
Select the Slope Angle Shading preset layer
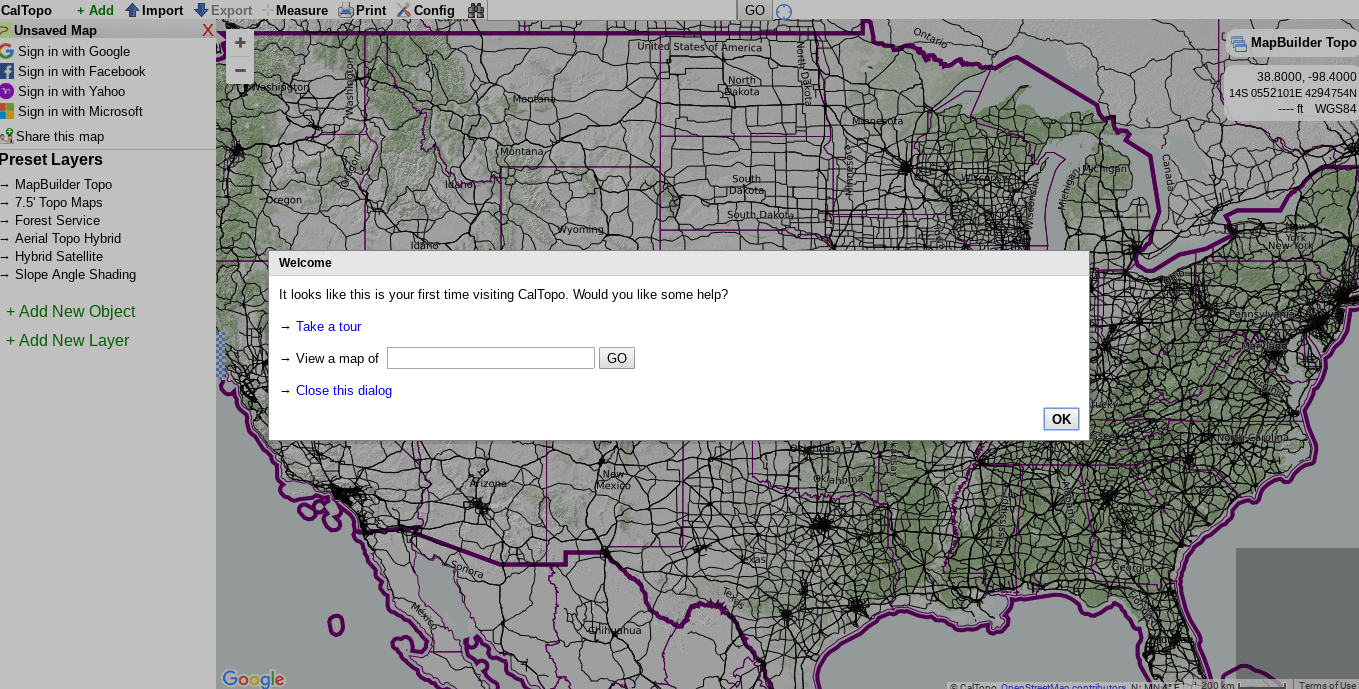pyautogui.click(x=75, y=274)
